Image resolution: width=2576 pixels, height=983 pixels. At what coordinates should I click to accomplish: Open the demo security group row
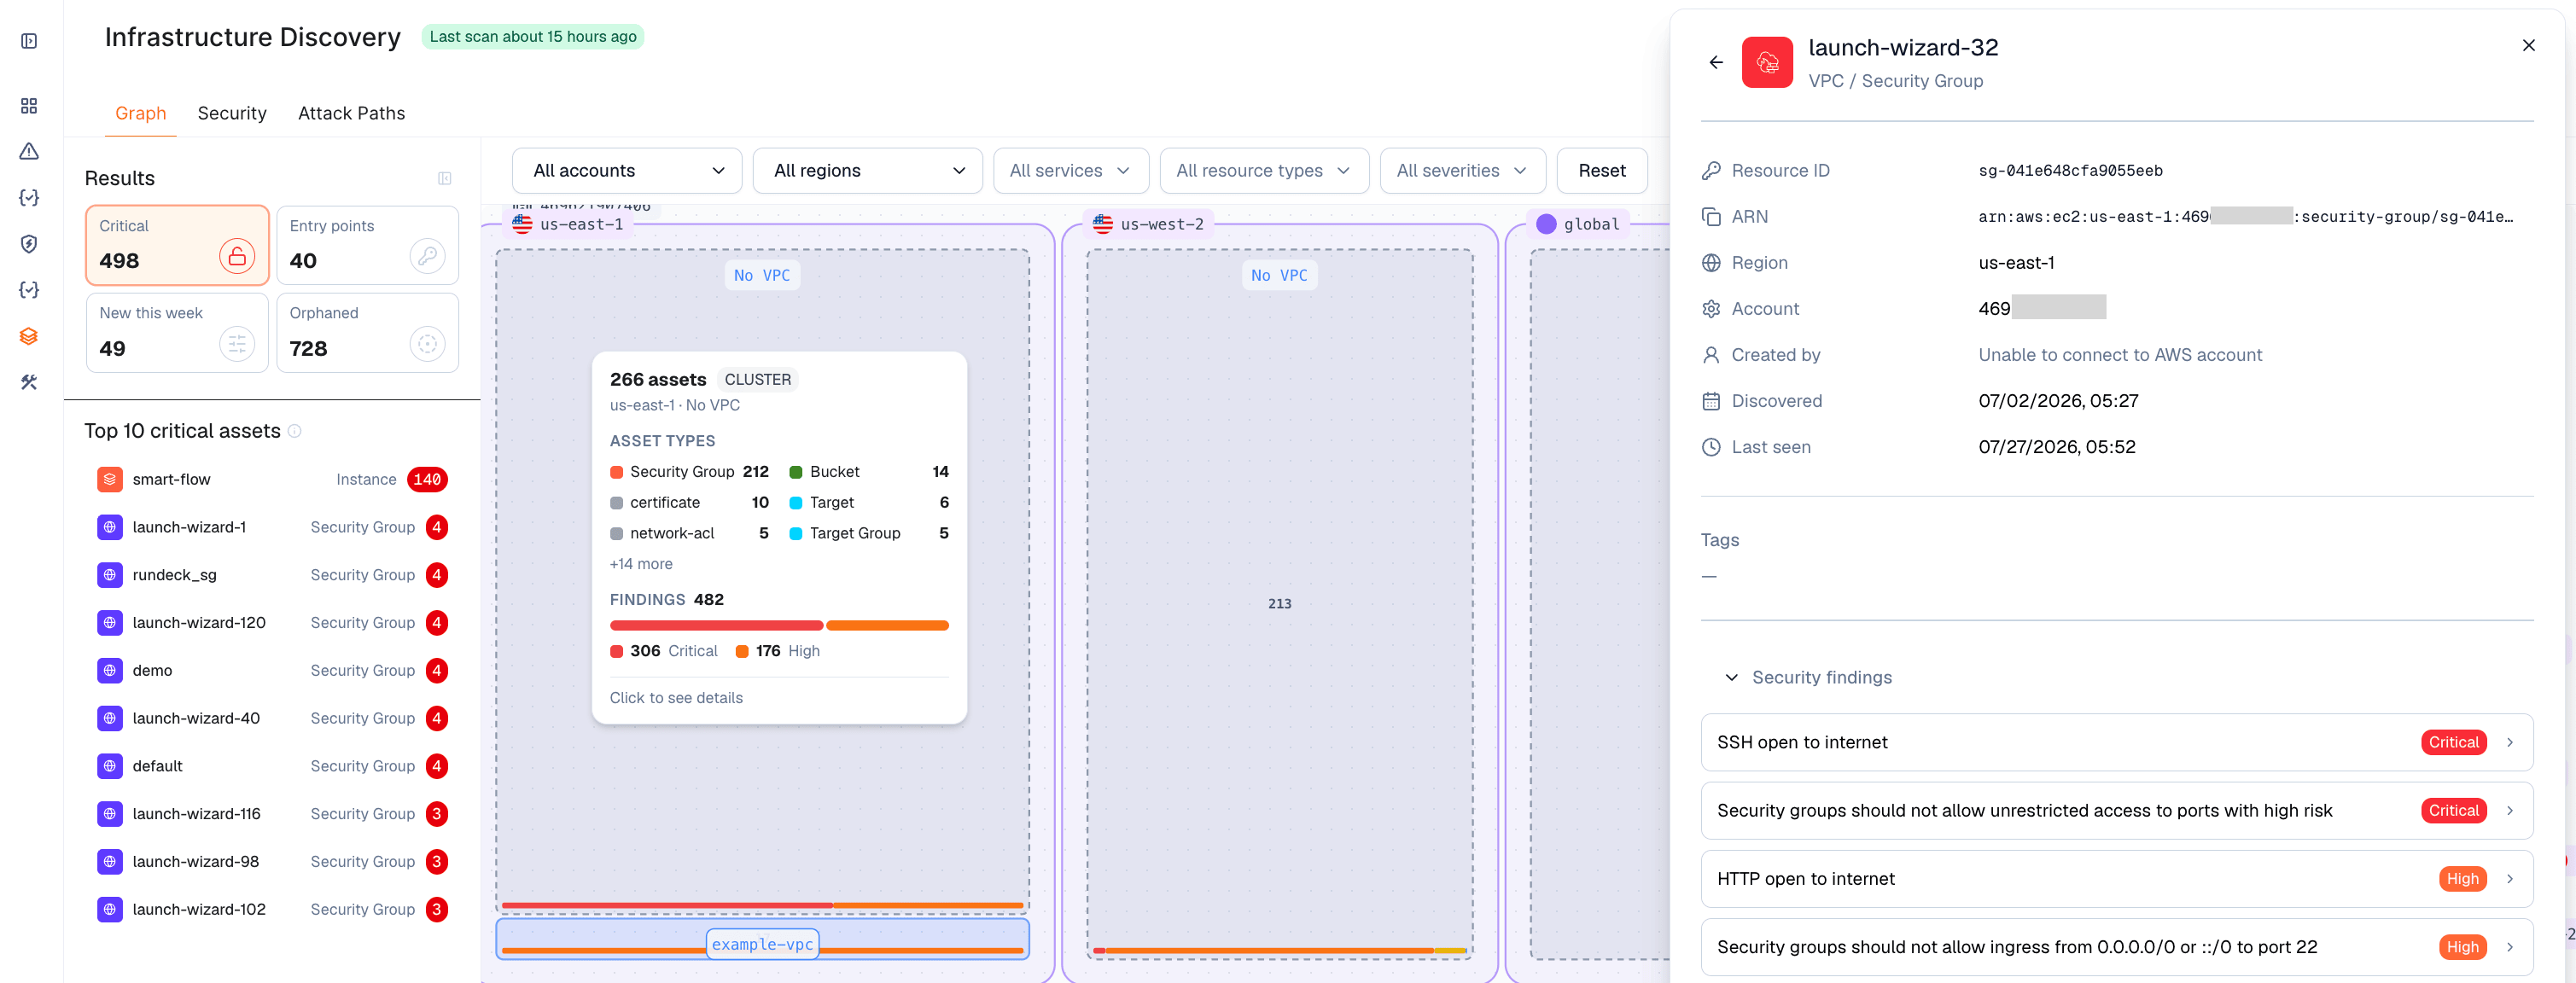tap(271, 671)
